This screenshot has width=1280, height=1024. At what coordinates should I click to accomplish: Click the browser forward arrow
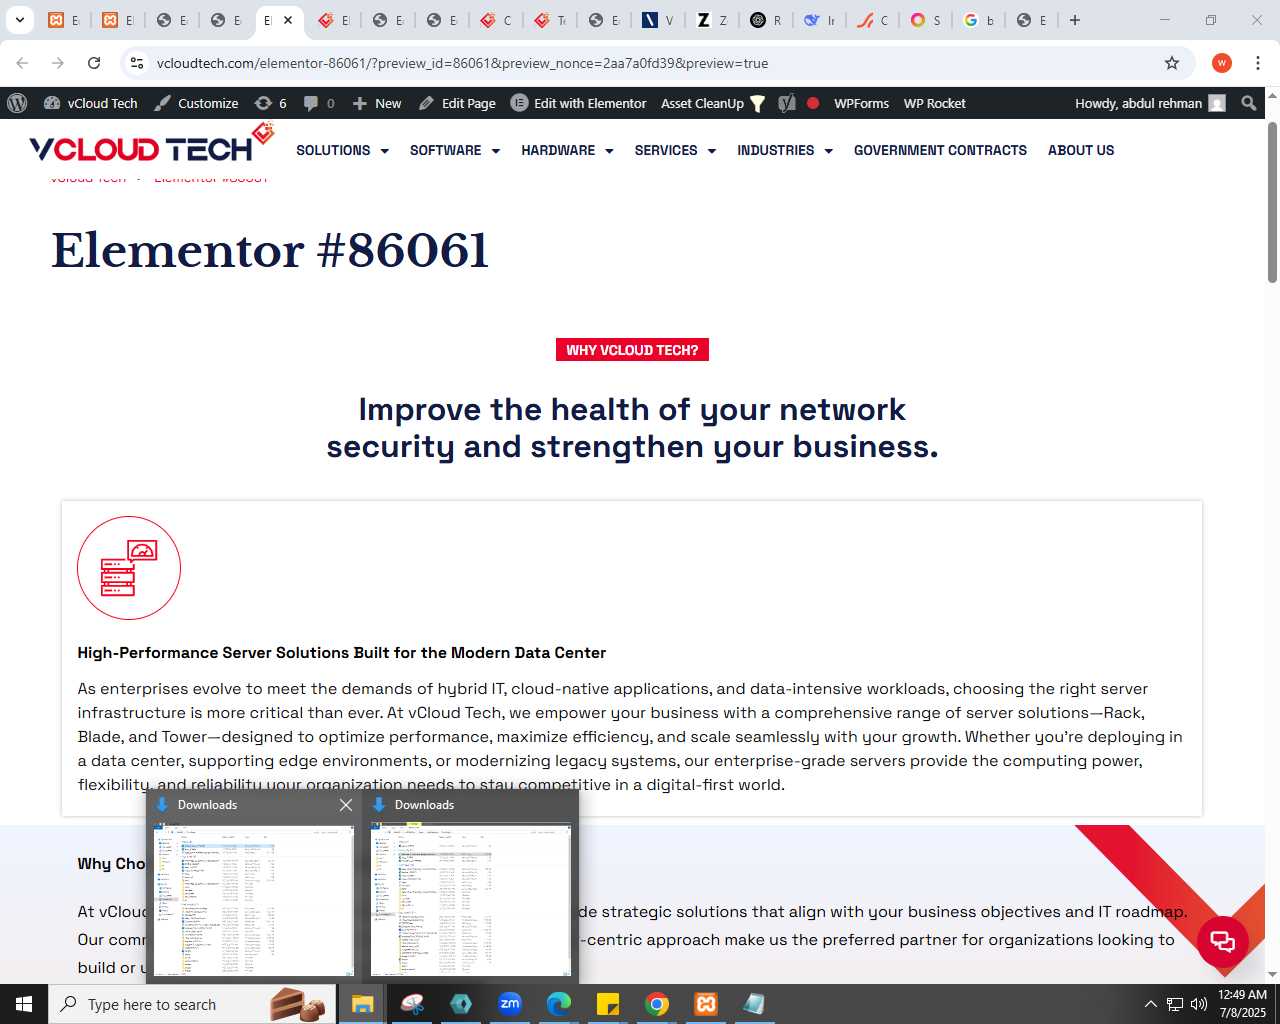point(58,63)
